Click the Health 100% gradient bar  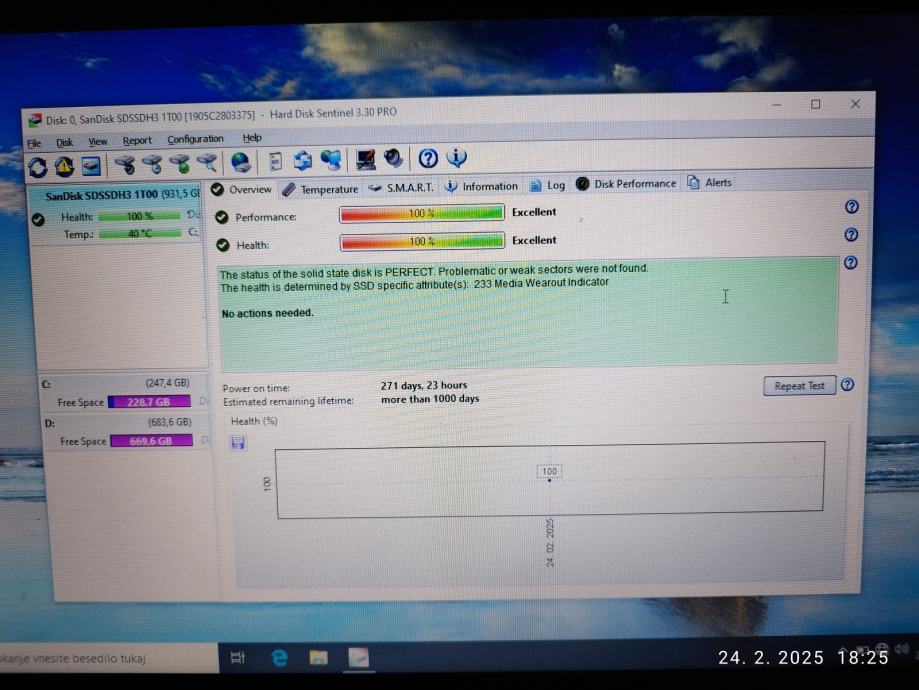coord(421,241)
